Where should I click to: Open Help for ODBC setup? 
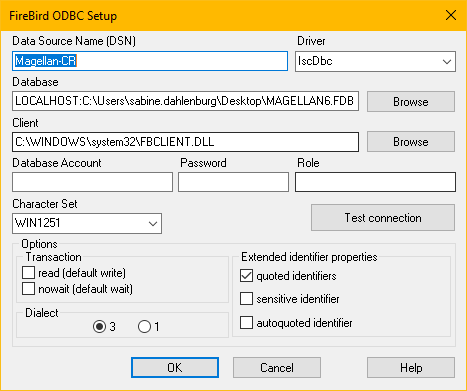click(411, 368)
